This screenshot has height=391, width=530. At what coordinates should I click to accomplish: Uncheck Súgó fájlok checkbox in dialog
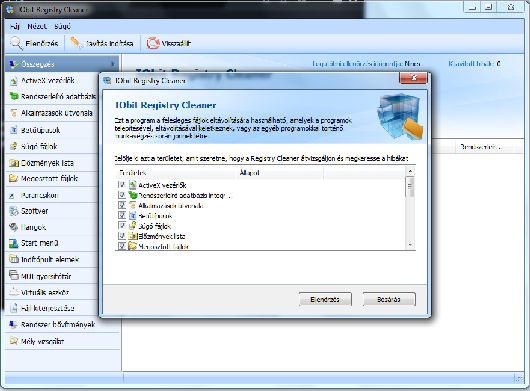coord(122,225)
